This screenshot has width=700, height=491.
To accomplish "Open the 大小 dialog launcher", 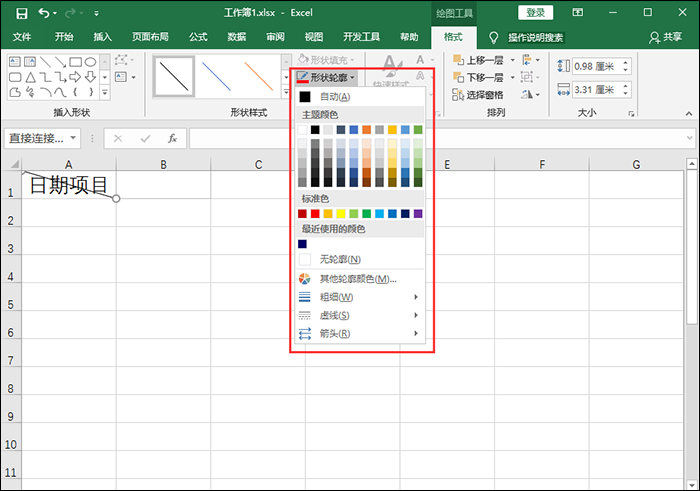I will (x=631, y=114).
